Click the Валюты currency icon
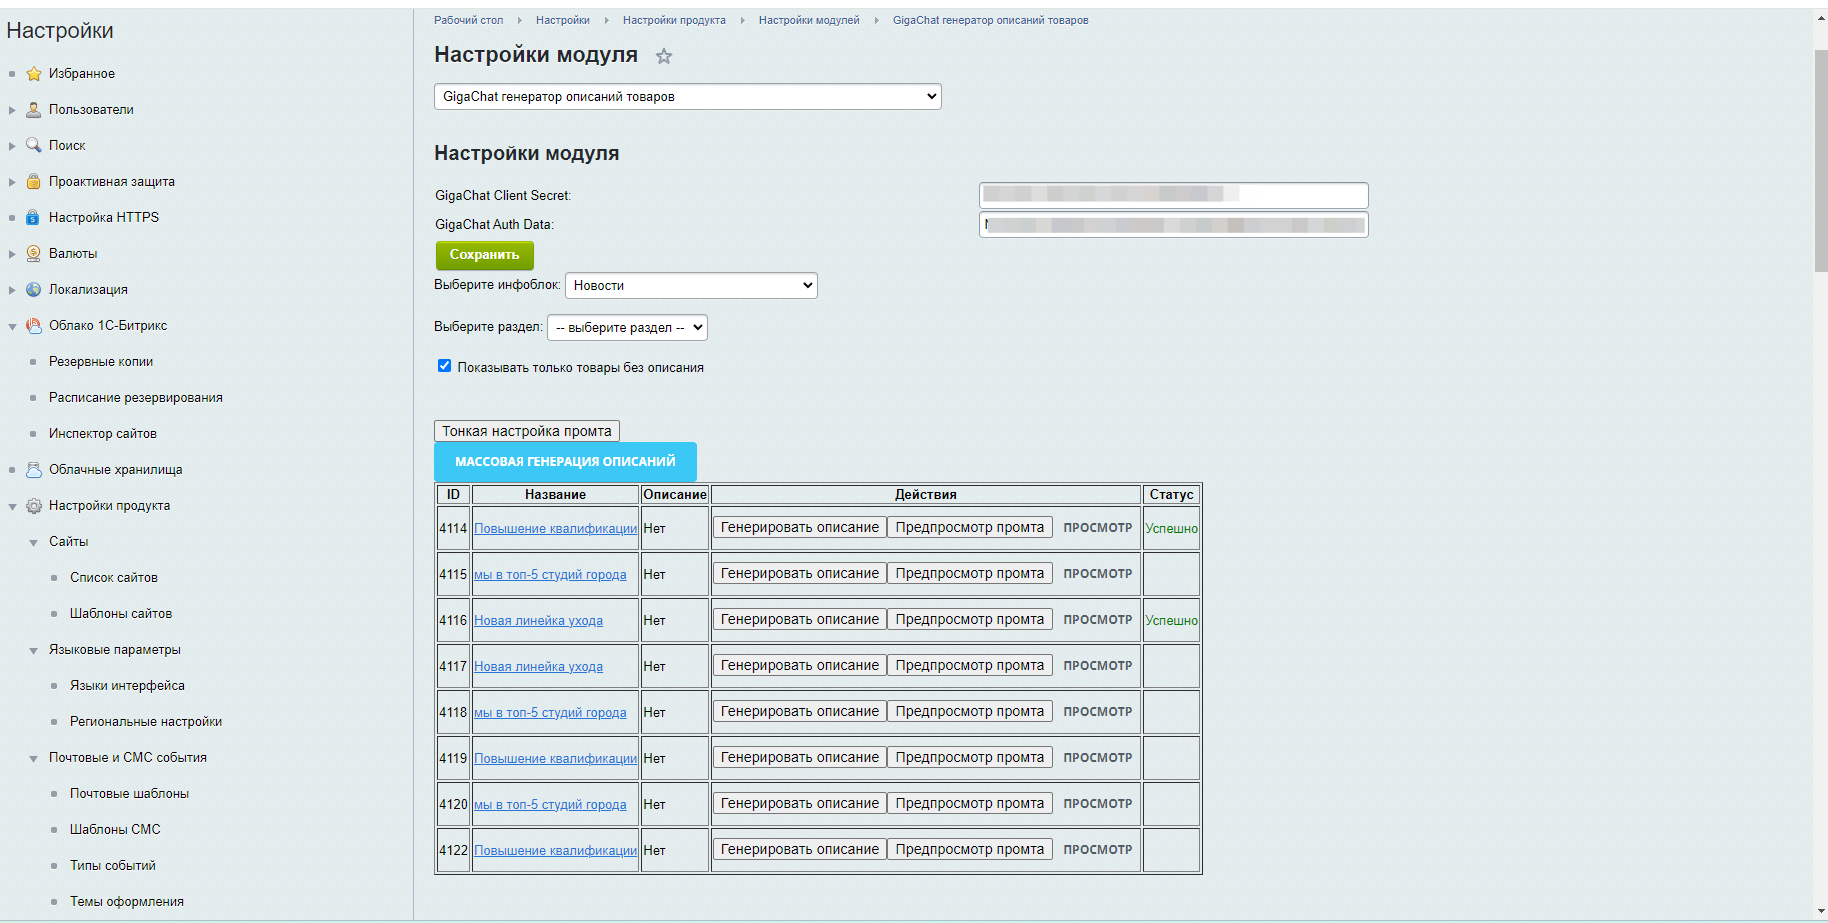This screenshot has height=923, width=1828. (x=34, y=254)
